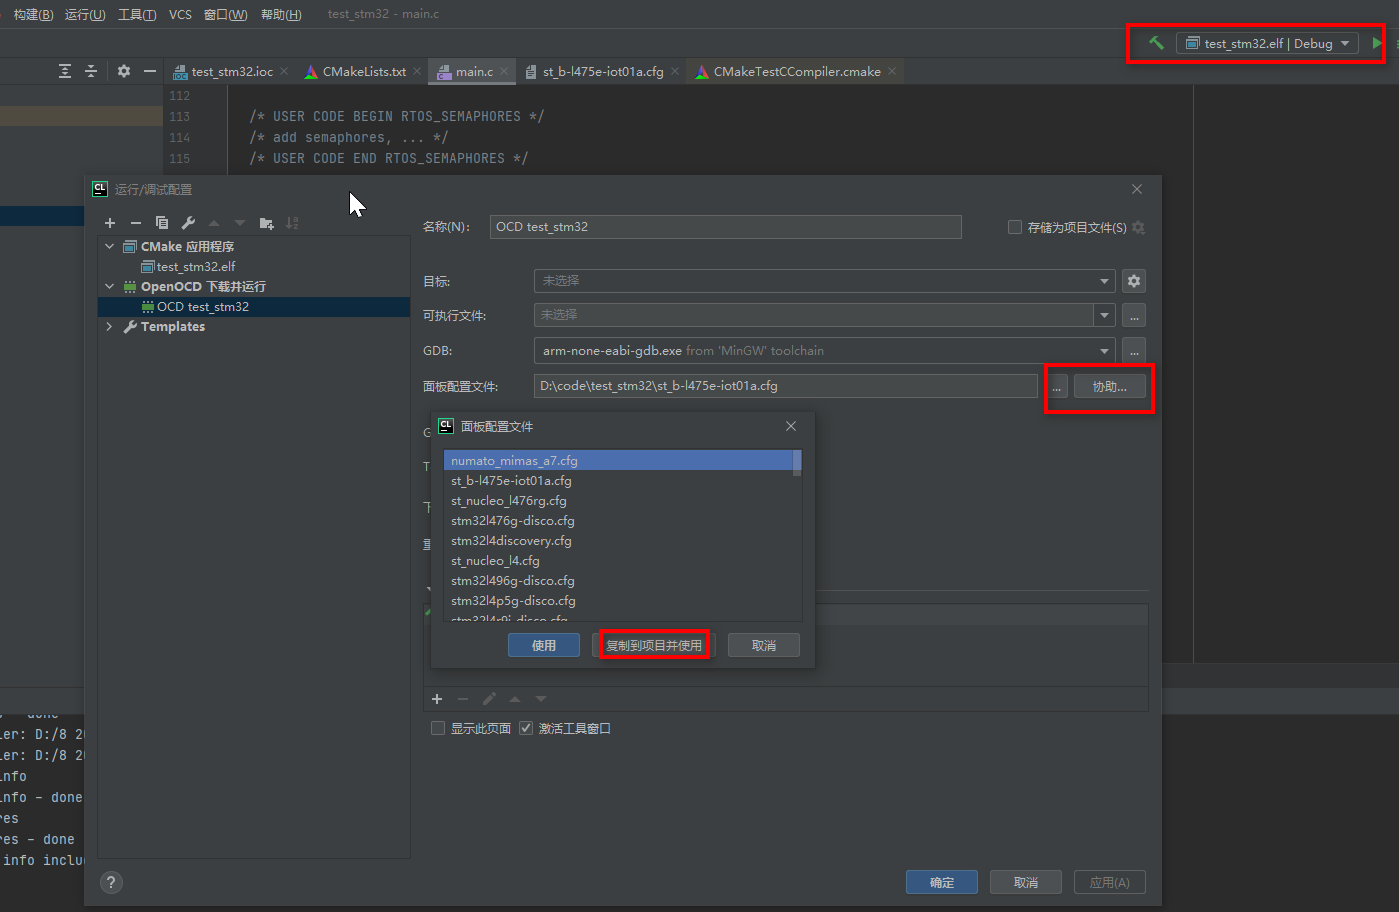Open the 帮助(H) menu
This screenshot has height=912, width=1399.
point(281,14)
